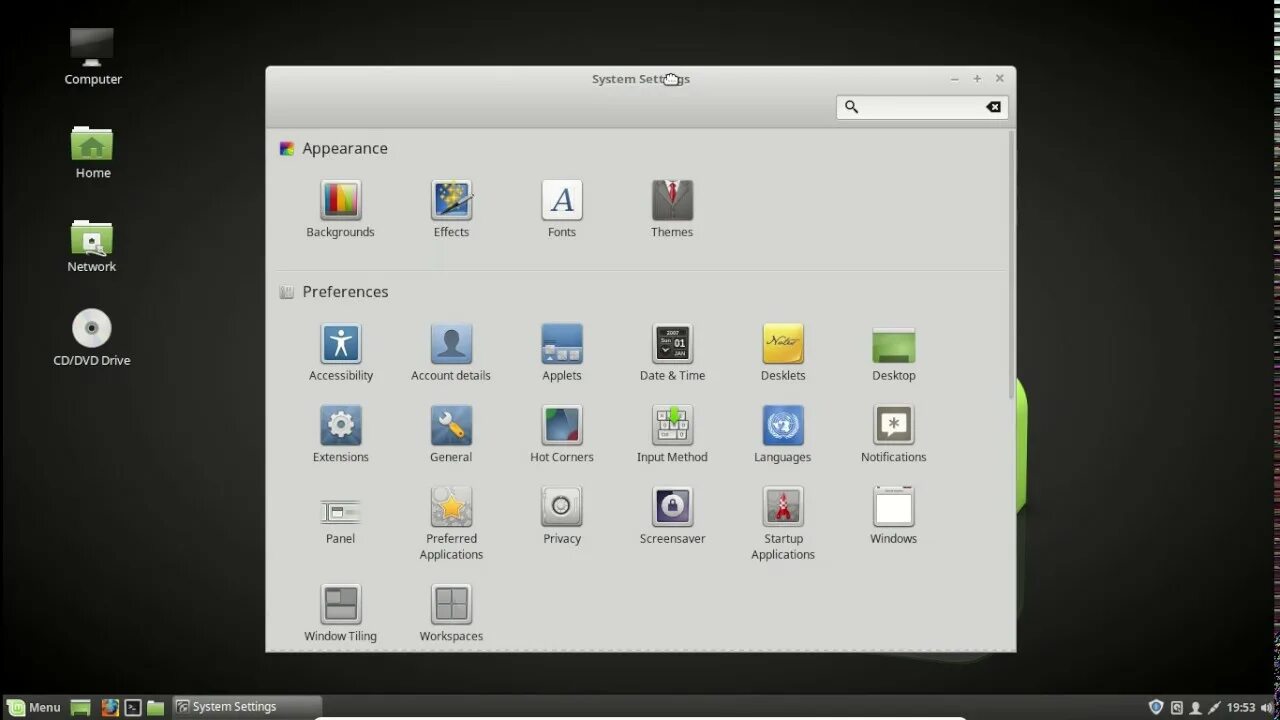Image resolution: width=1280 pixels, height=720 pixels.
Task: Select the CD/DVD Drive desktop icon
Action: pos(92,338)
